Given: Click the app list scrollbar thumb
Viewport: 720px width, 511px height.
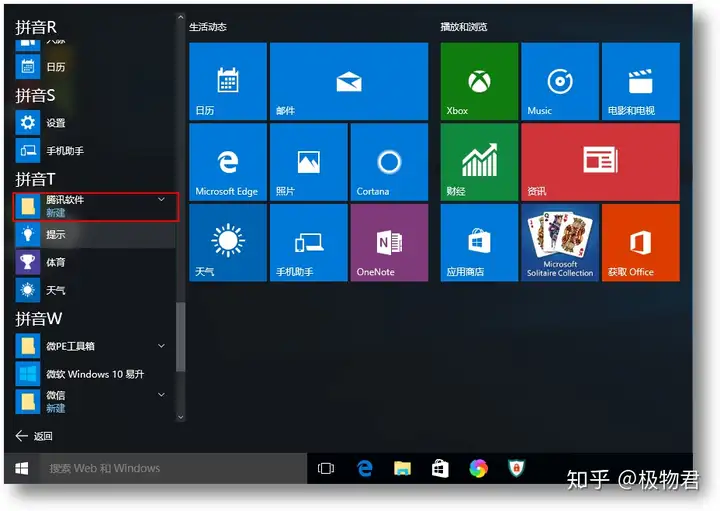Looking at the screenshot, I should point(181,337).
